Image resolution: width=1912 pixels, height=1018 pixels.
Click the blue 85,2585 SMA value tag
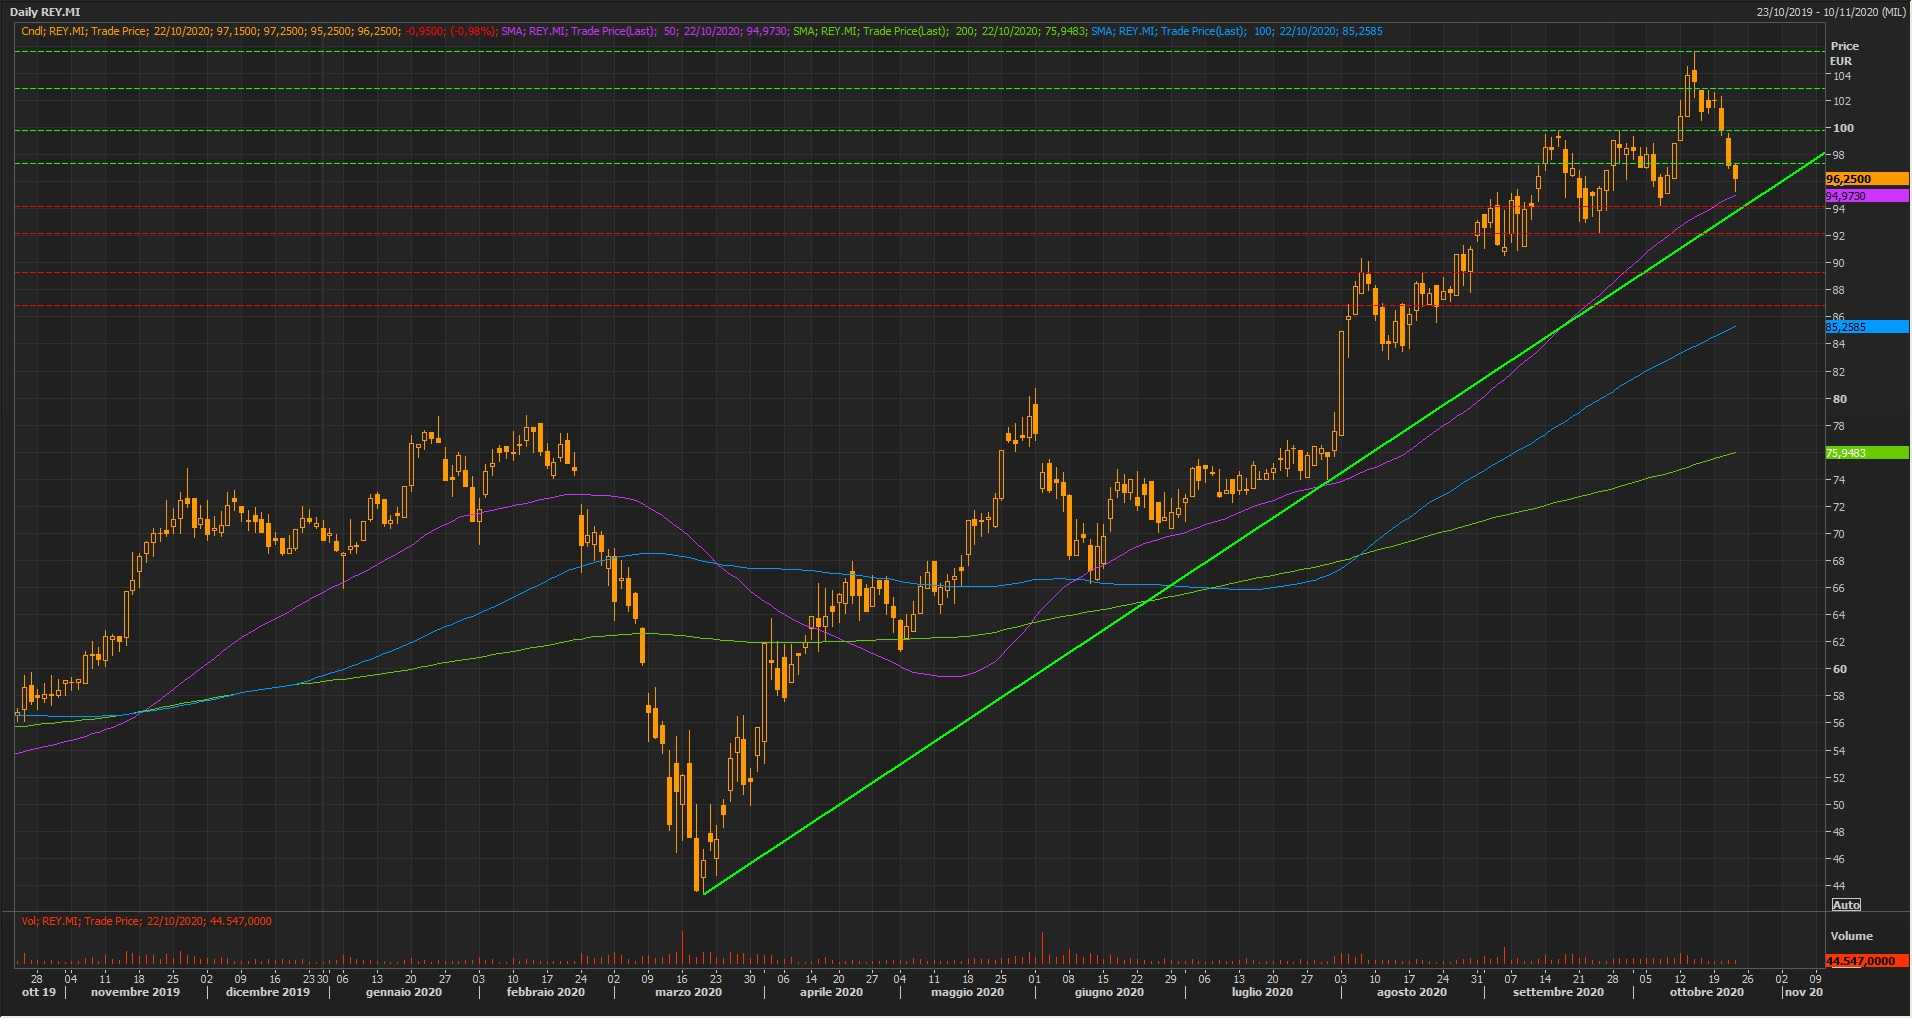1866,327
